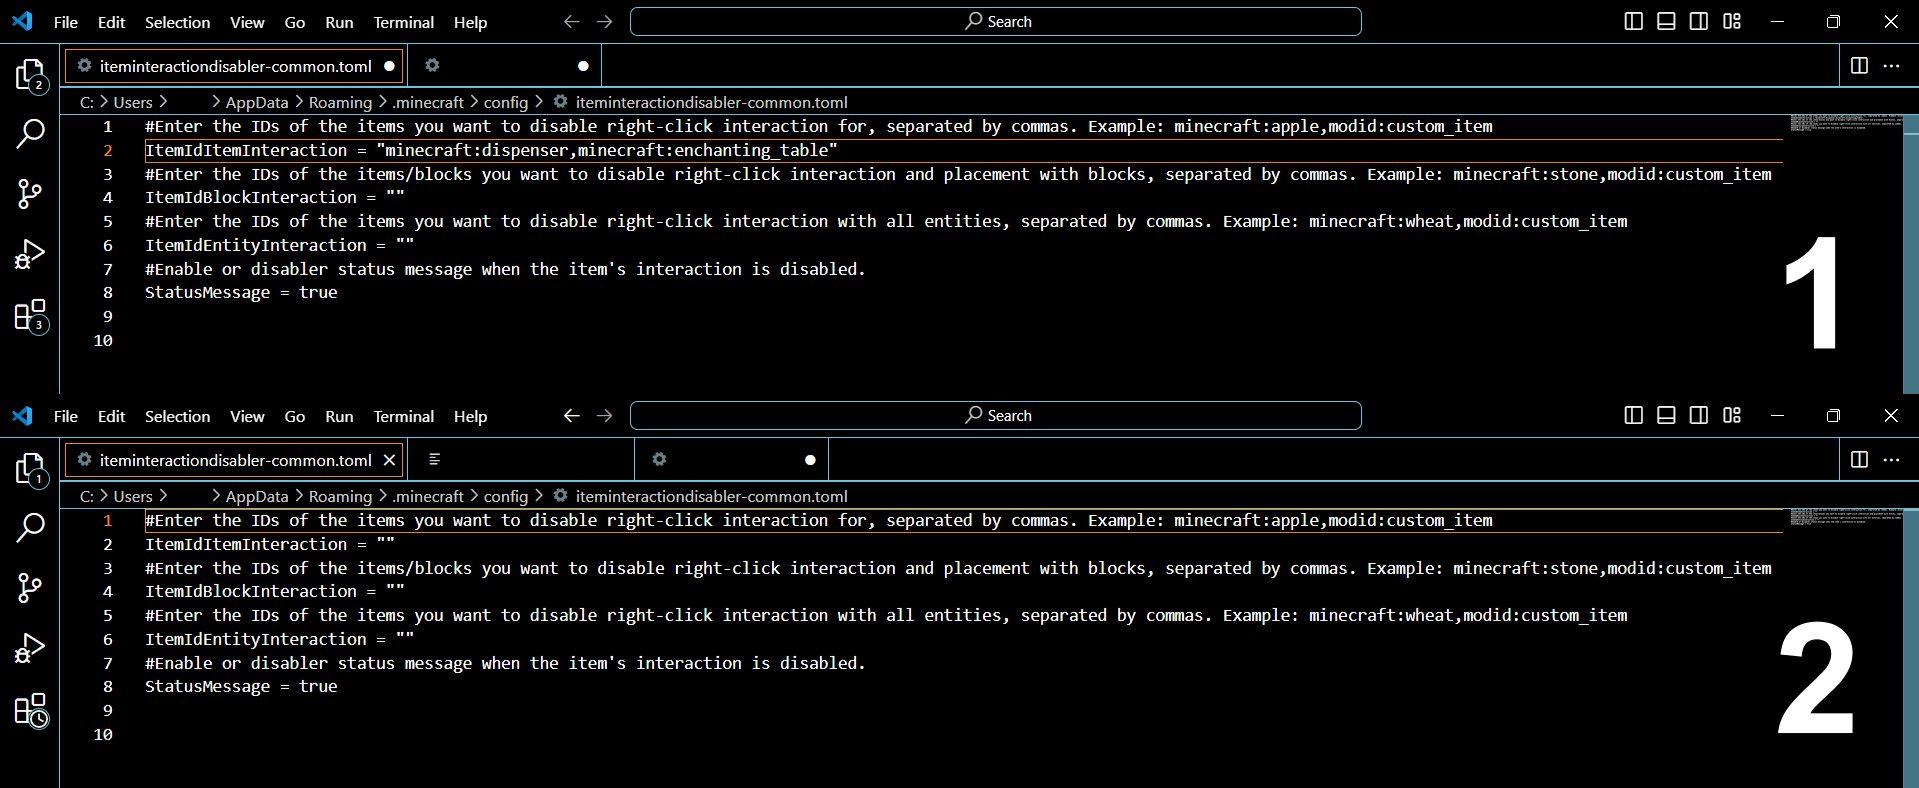The width and height of the screenshot is (1919, 788).
Task: Toggle secondary side bar in upper window
Action: (x=1699, y=21)
